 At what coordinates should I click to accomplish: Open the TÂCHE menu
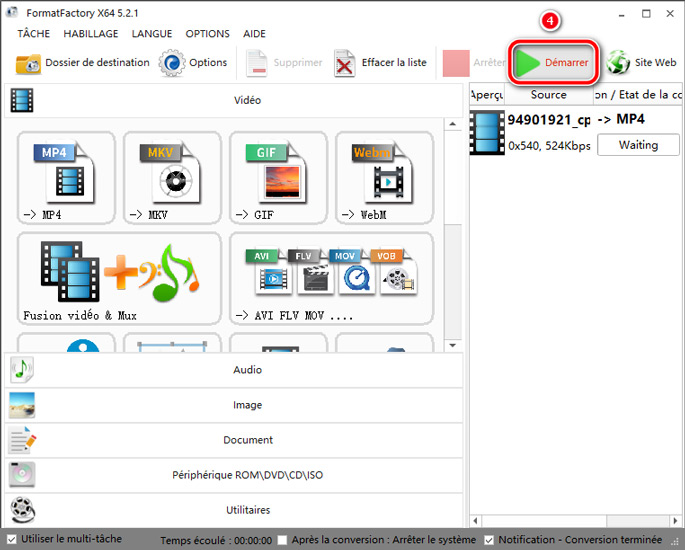[34, 34]
